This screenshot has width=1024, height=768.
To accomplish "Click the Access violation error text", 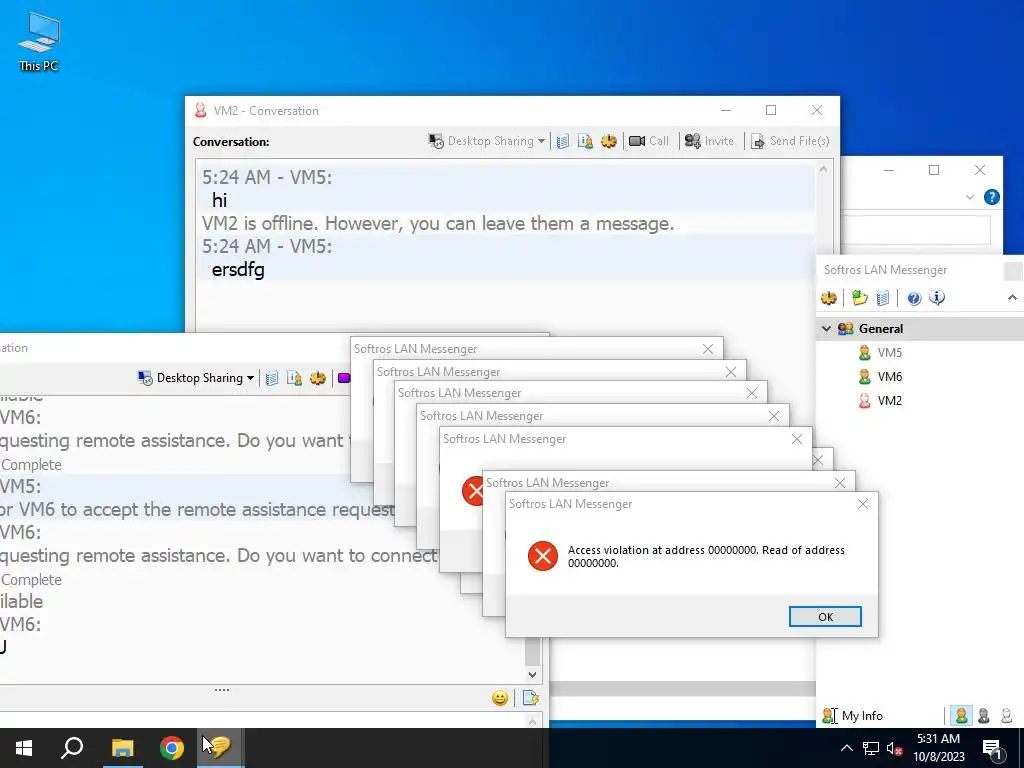I will [x=706, y=556].
